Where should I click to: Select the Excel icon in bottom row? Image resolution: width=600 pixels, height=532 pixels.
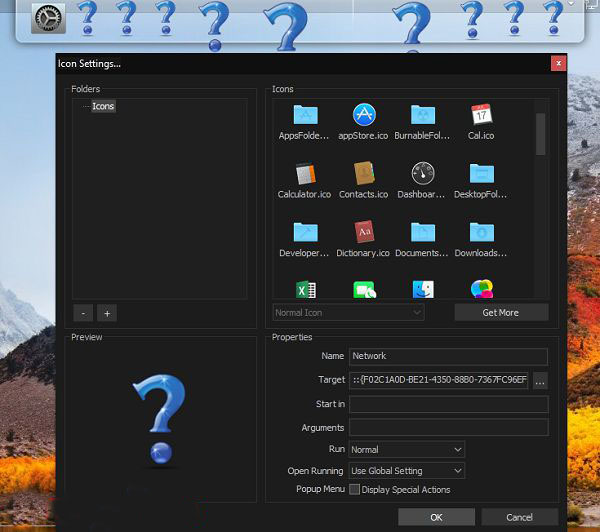tap(305, 290)
